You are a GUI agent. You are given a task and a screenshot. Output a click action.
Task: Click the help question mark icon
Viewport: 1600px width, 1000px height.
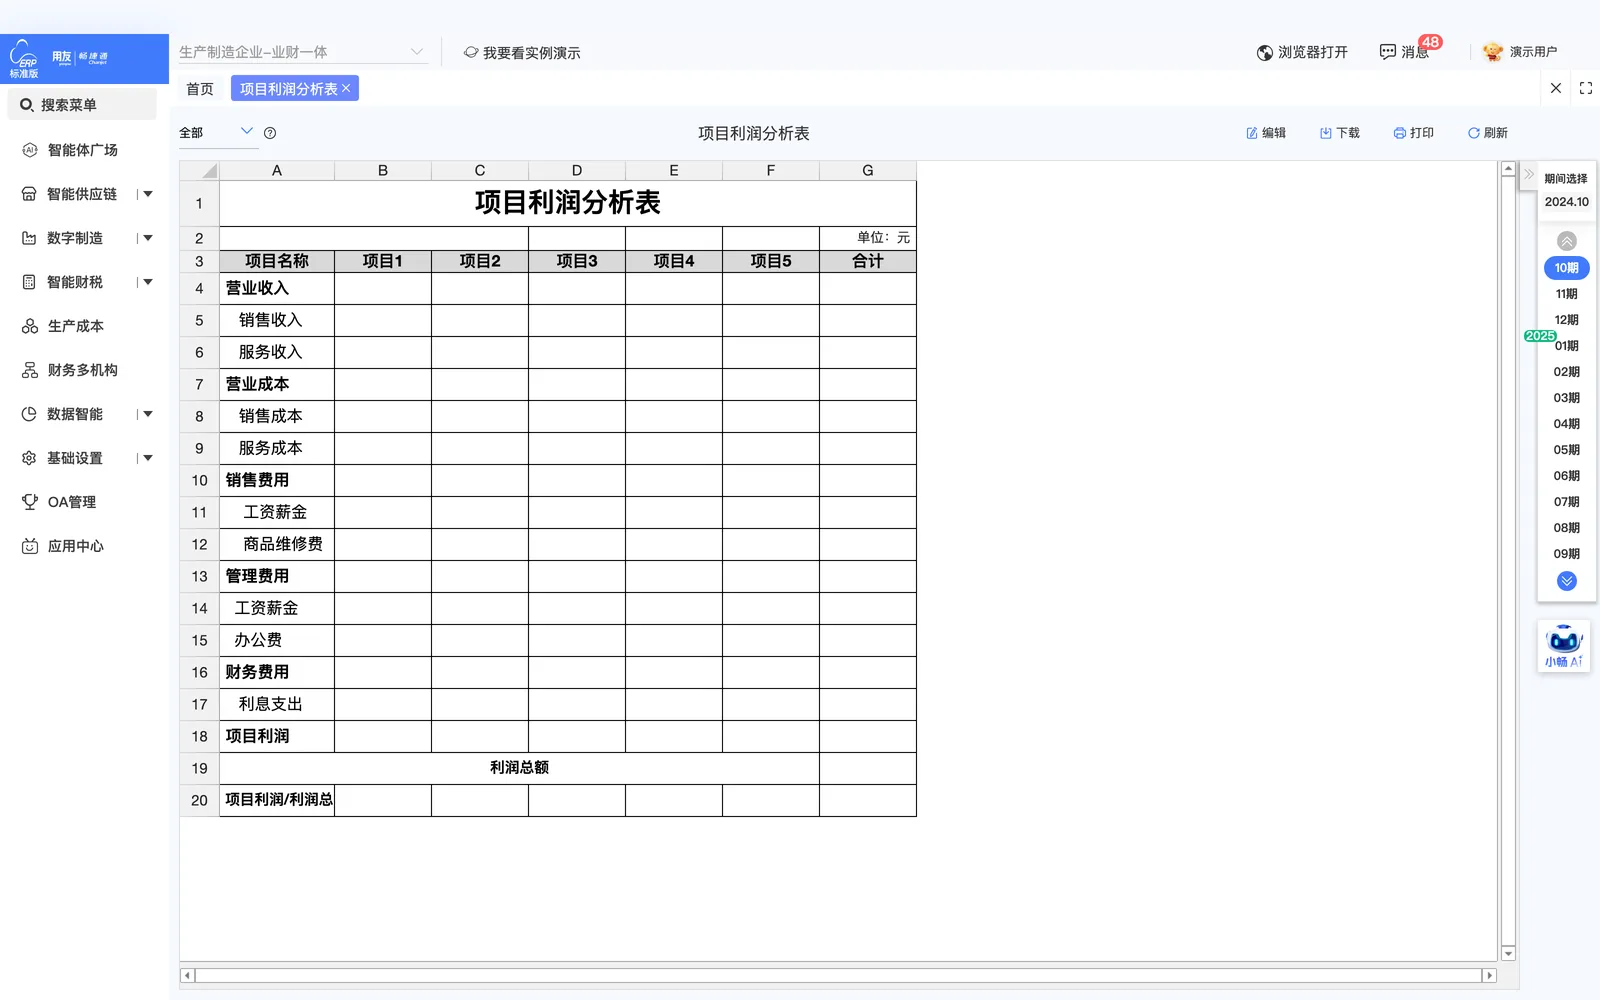pyautogui.click(x=270, y=133)
